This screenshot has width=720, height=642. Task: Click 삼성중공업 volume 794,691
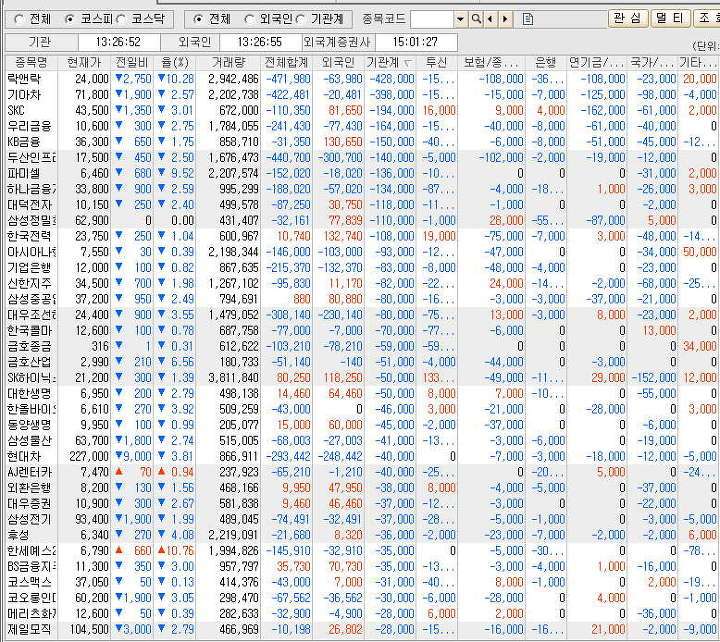[239, 299]
